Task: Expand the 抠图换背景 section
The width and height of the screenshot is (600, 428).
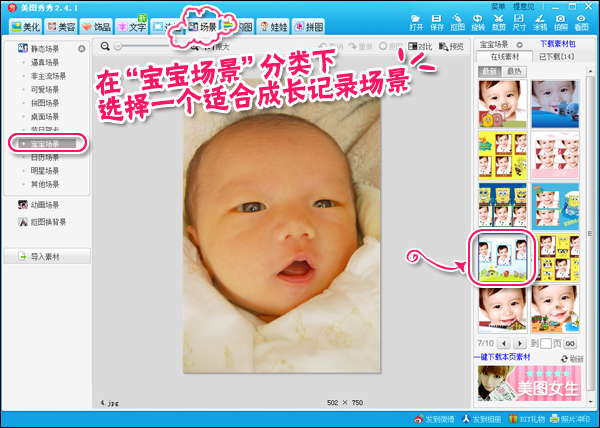Action: point(46,221)
